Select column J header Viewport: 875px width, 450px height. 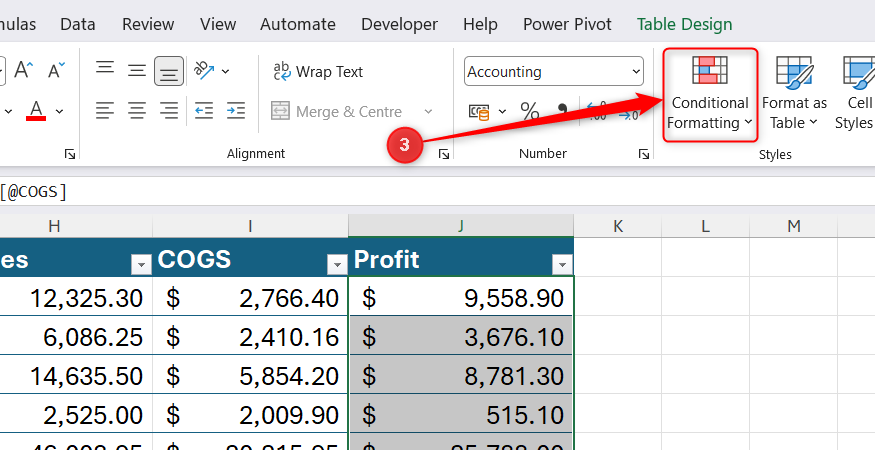point(461,226)
